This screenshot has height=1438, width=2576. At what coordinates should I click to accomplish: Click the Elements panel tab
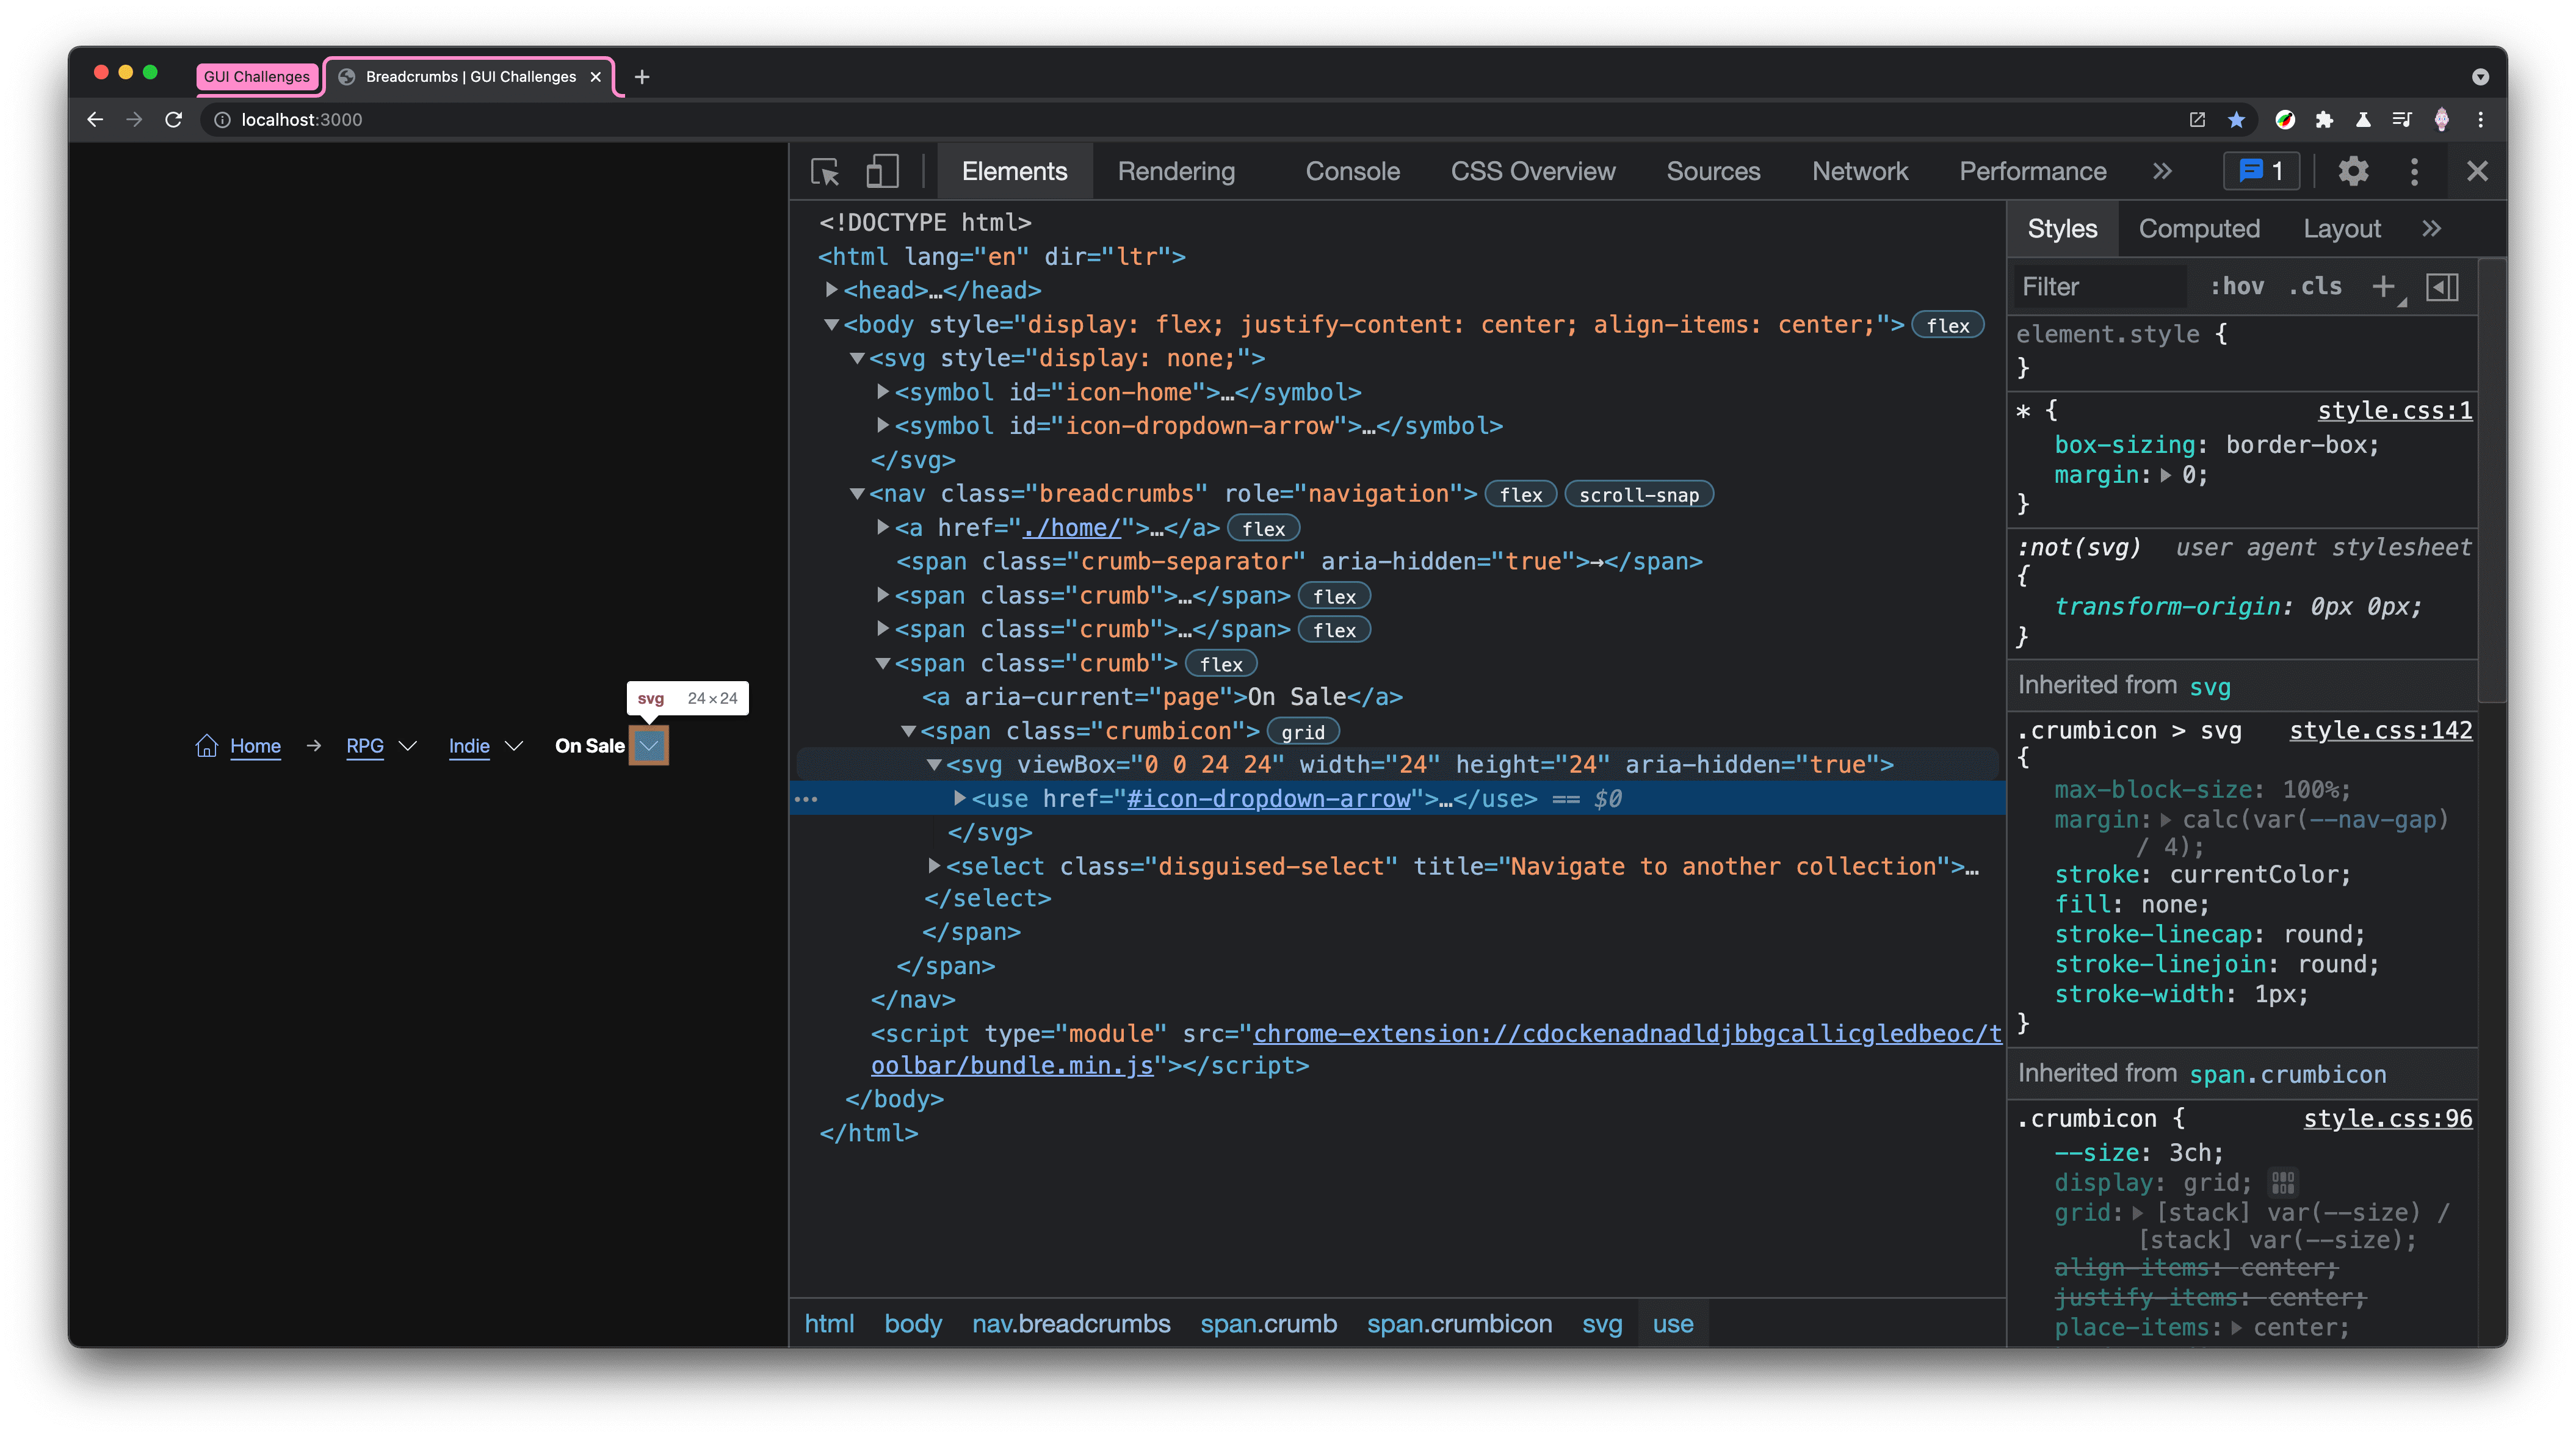[x=1018, y=172]
